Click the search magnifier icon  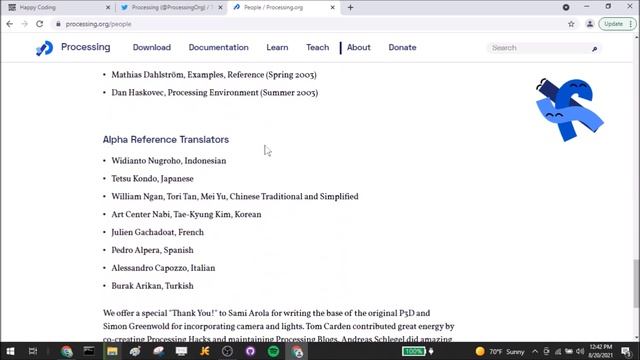[x=595, y=49]
